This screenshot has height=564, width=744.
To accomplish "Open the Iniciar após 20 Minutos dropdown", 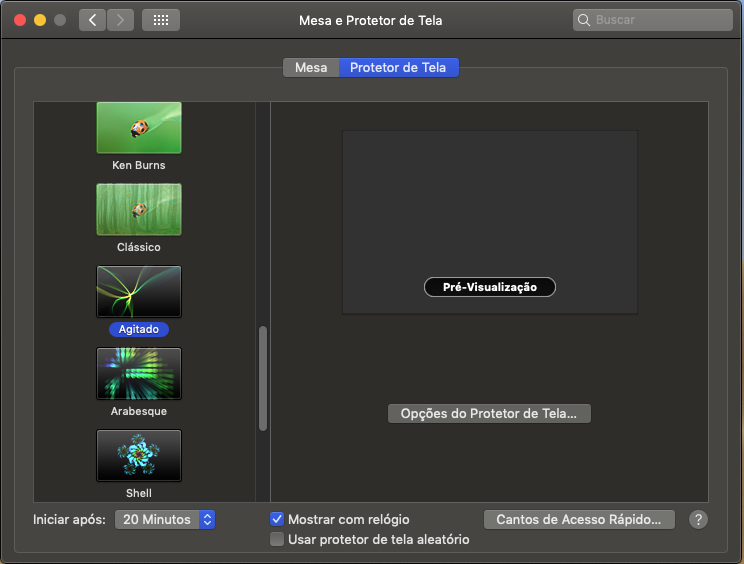I will point(165,519).
